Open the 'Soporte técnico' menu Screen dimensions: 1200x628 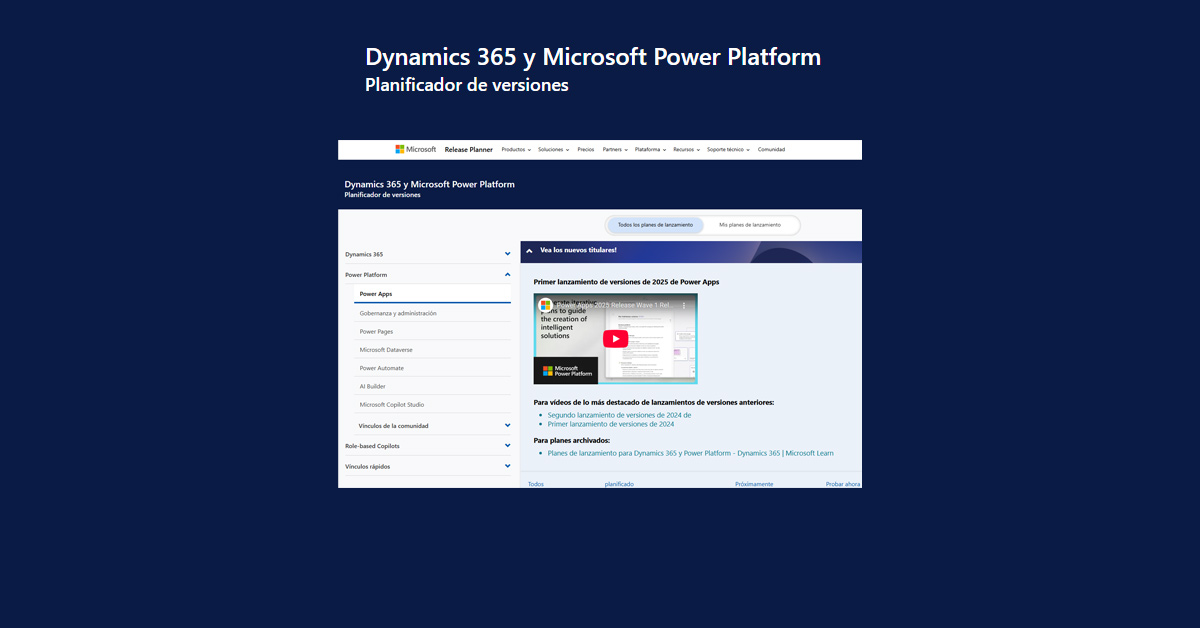728,149
